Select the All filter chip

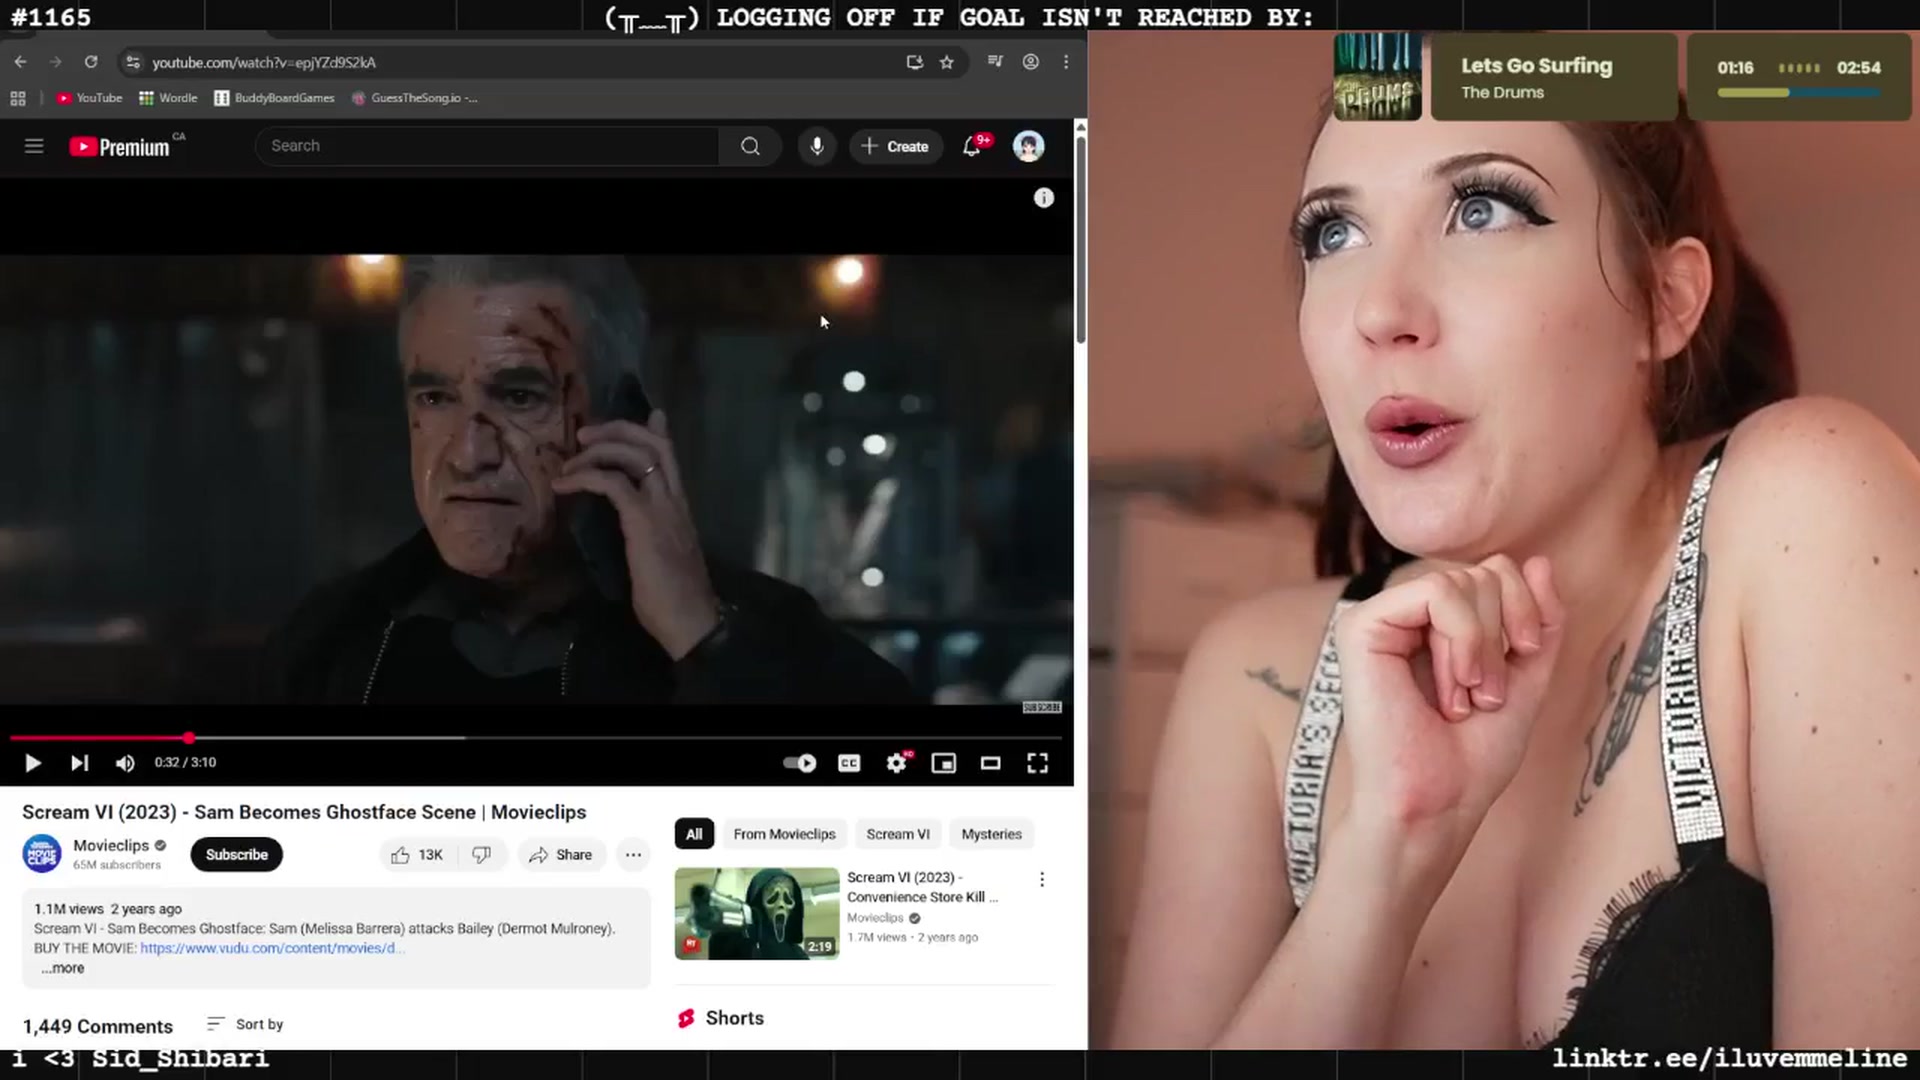[x=694, y=834]
